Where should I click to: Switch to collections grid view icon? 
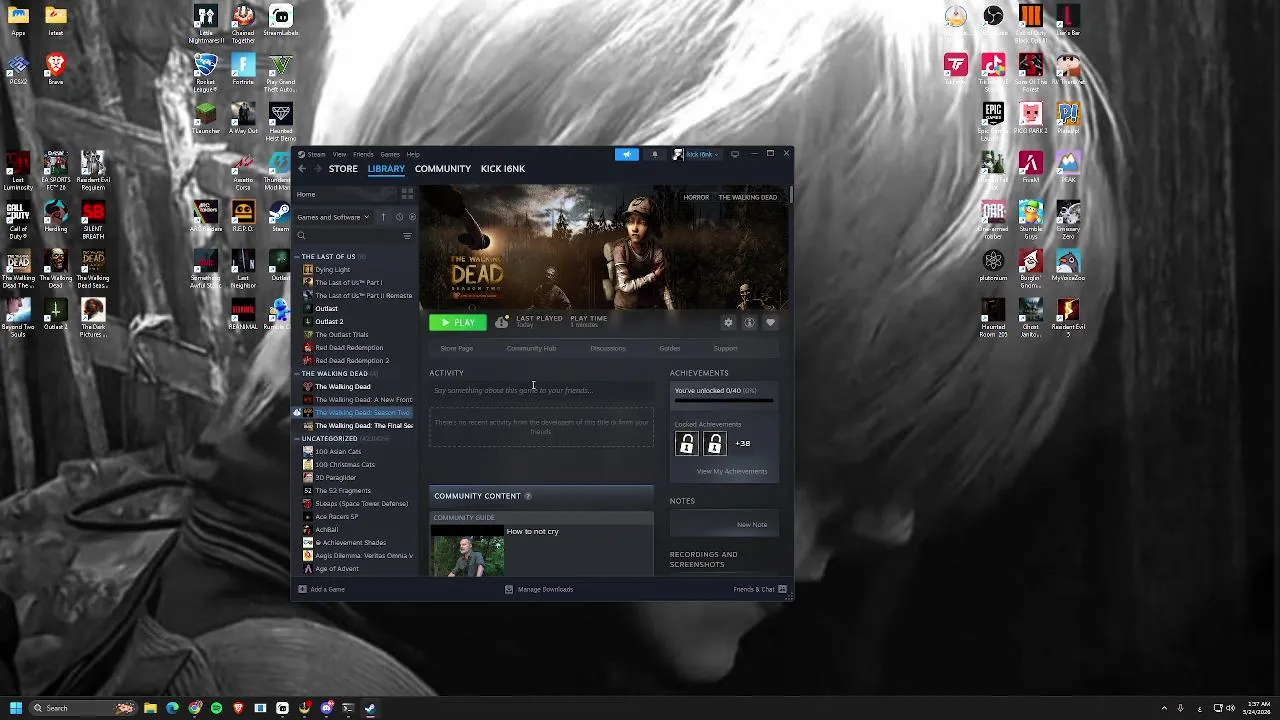[407, 194]
